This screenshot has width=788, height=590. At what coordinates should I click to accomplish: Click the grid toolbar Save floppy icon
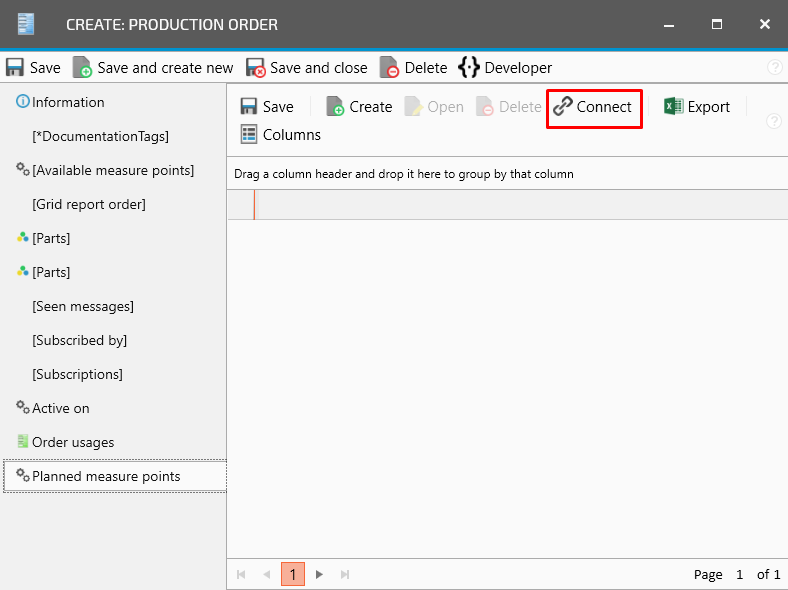[x=249, y=107]
